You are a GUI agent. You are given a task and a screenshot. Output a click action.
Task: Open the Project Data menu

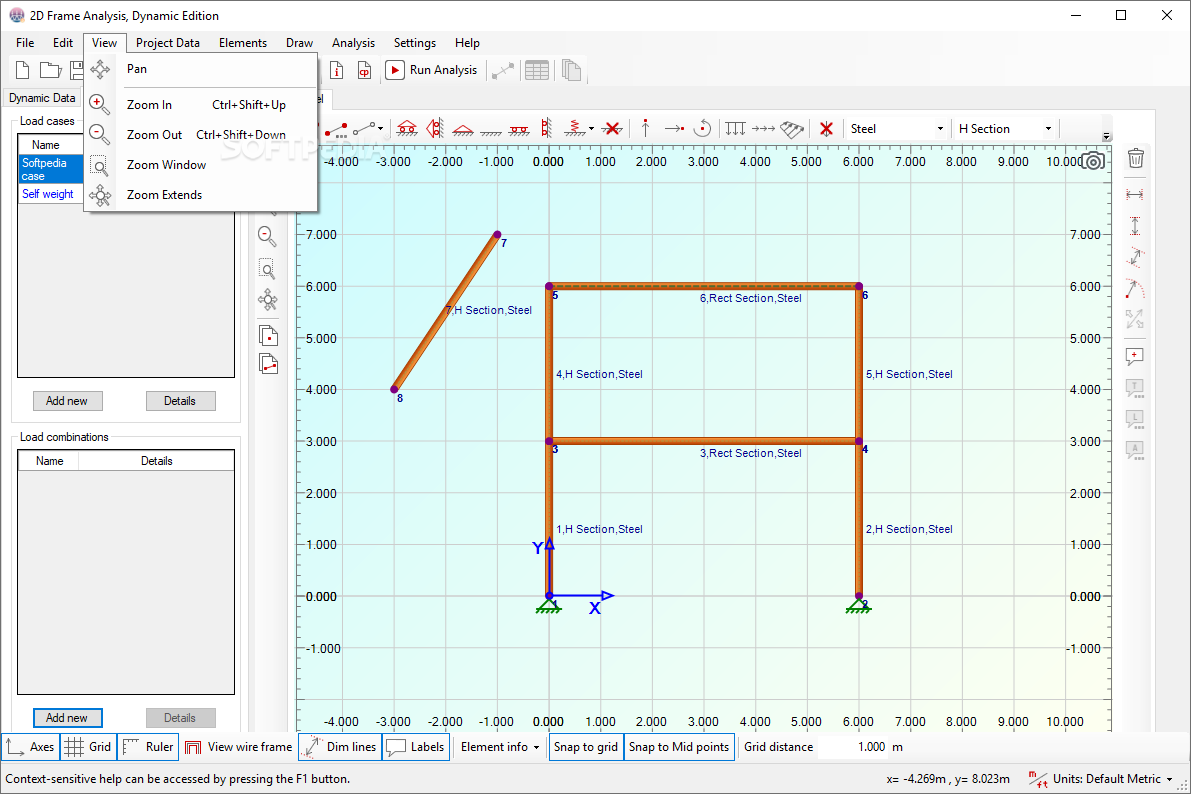168,43
